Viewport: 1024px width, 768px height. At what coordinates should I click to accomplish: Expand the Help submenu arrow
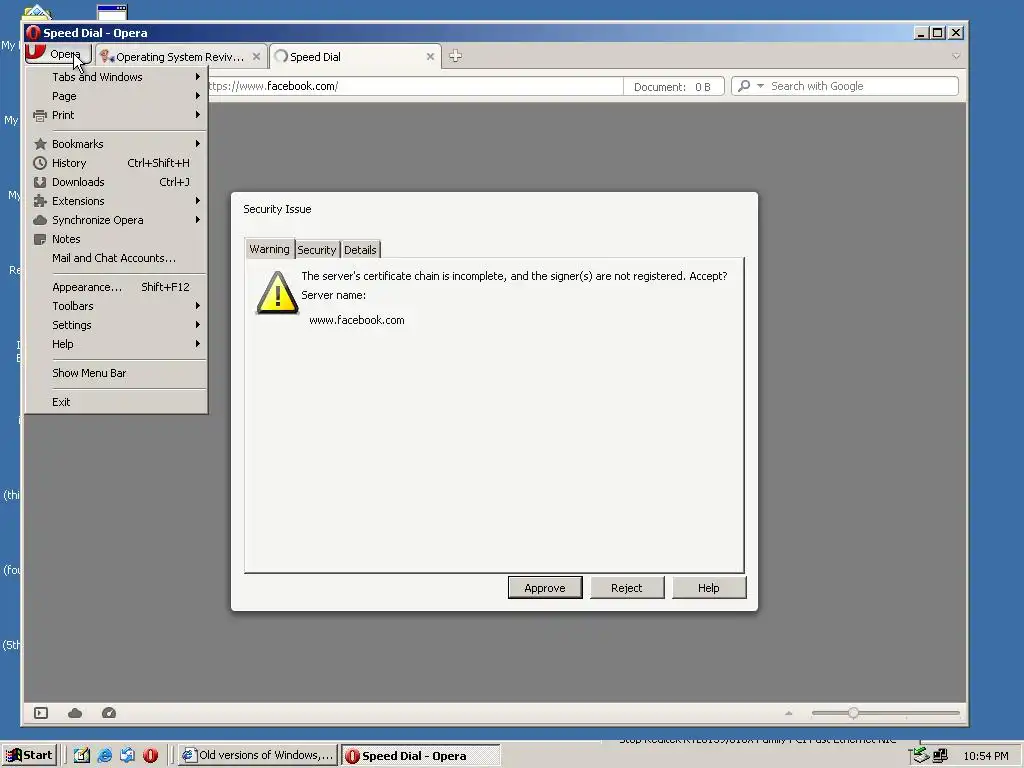click(x=197, y=344)
